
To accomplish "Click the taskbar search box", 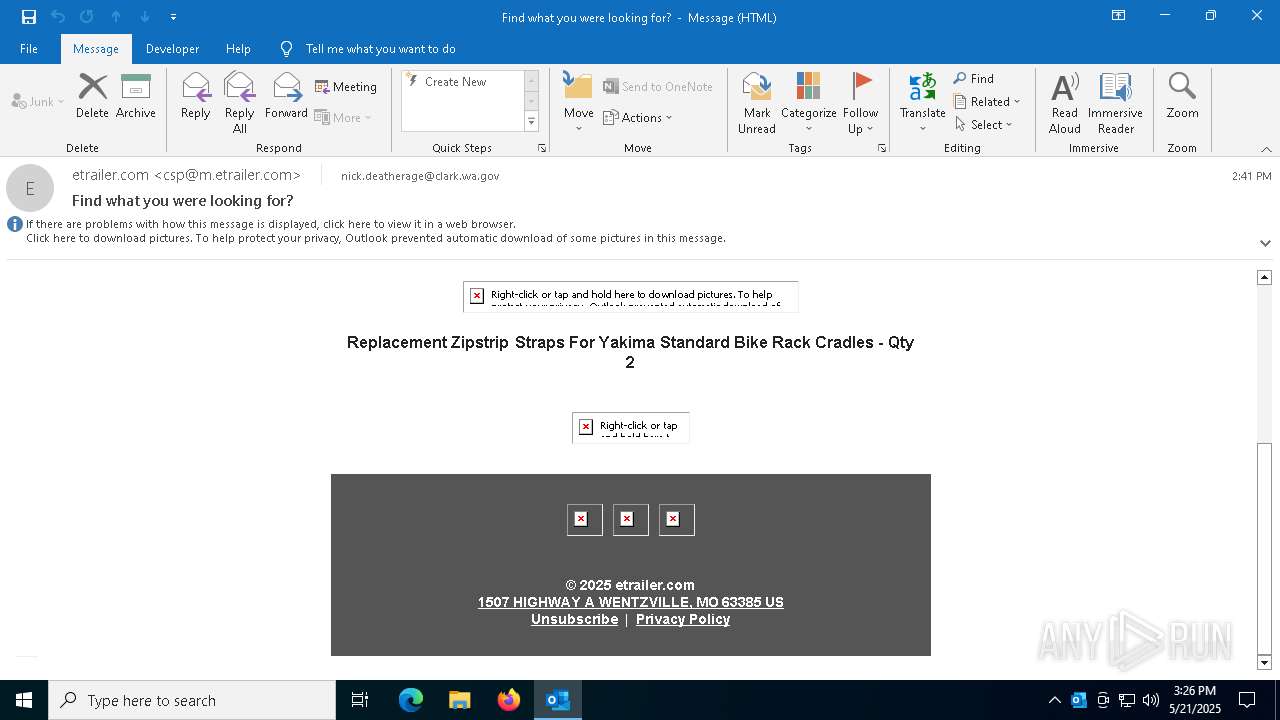I will pos(192,700).
